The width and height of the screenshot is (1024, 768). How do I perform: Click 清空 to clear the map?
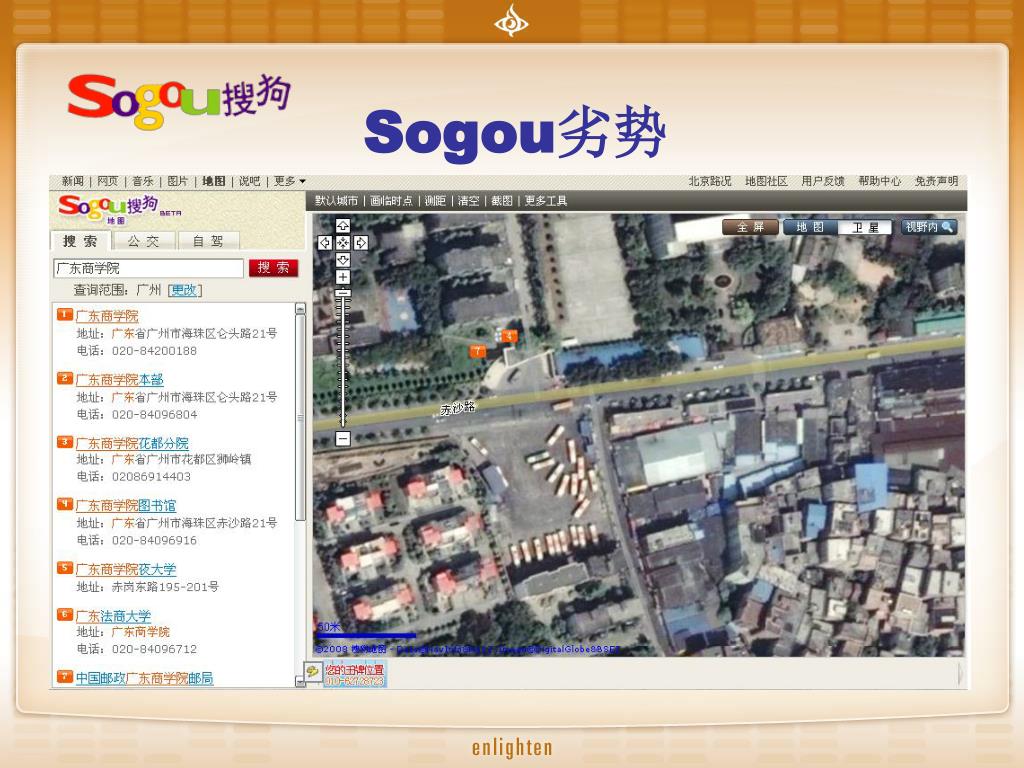click(468, 201)
